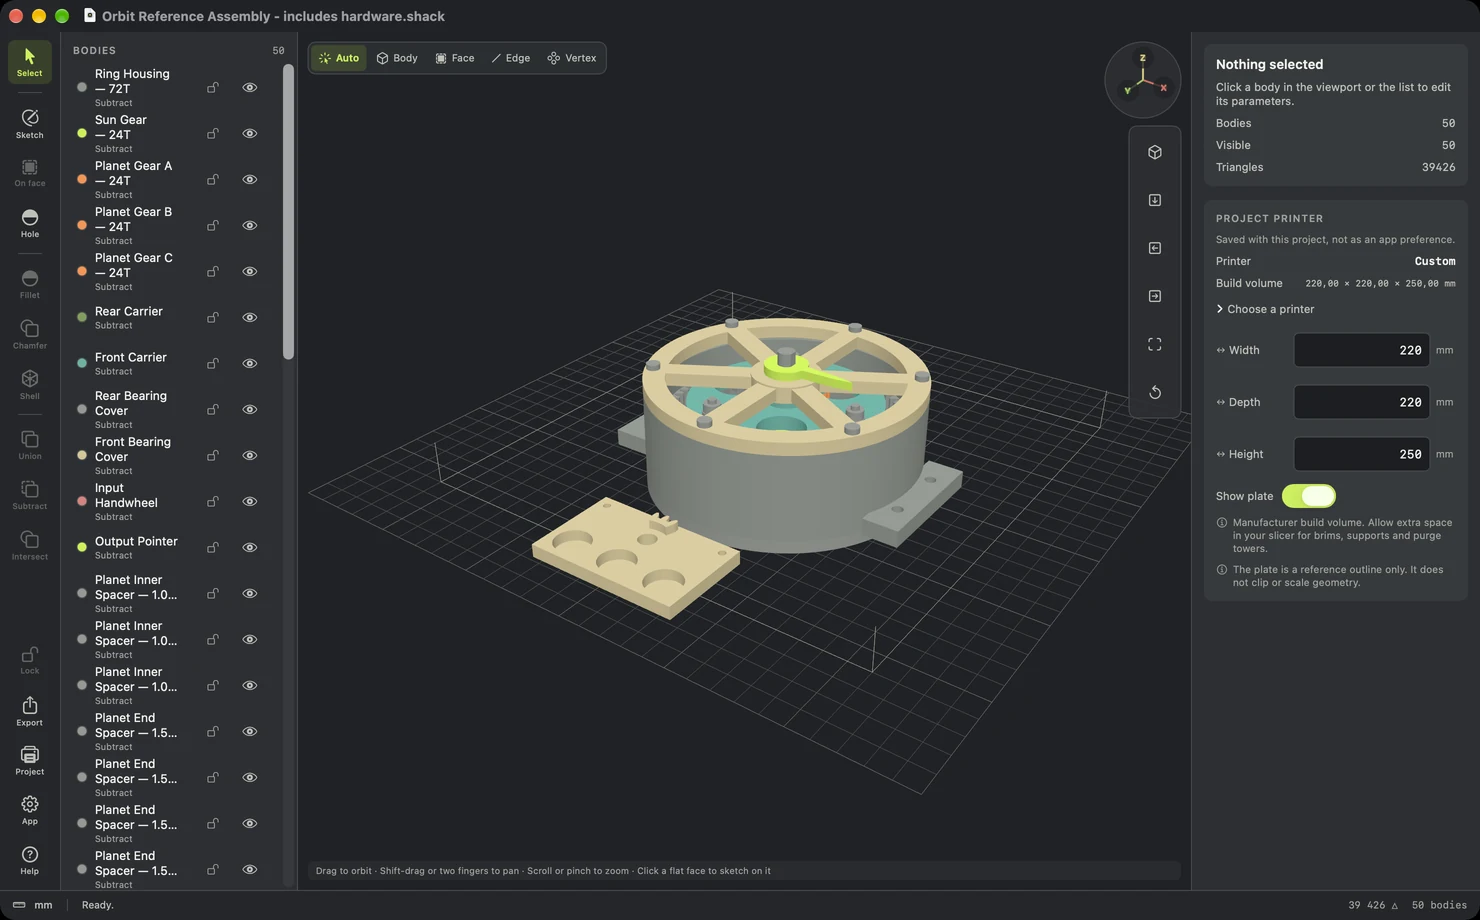The width and height of the screenshot is (1480, 920).
Task: Open the Help panel
Action: pyautogui.click(x=30, y=860)
